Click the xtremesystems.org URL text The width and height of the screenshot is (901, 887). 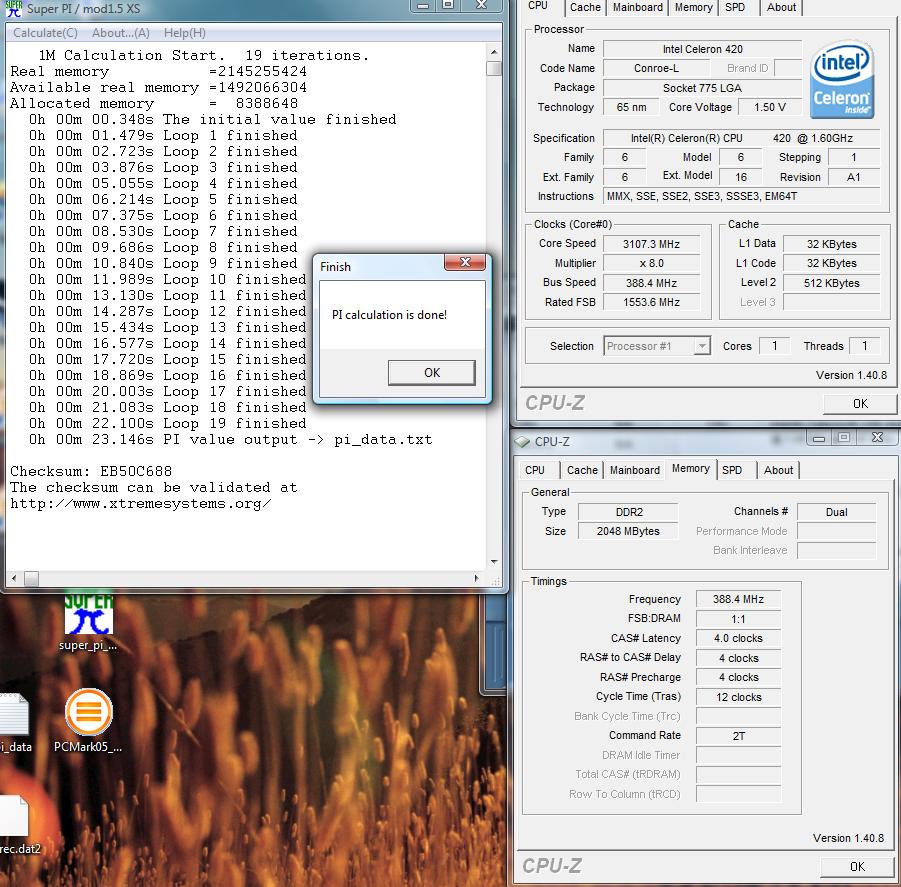pos(141,504)
